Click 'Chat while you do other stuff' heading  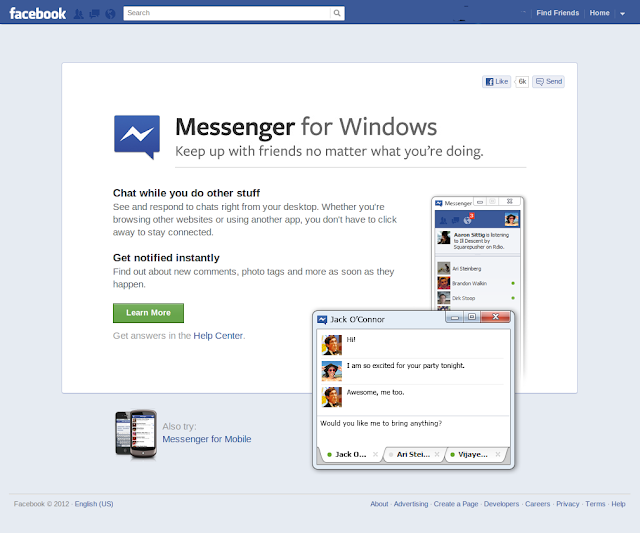[186, 193]
